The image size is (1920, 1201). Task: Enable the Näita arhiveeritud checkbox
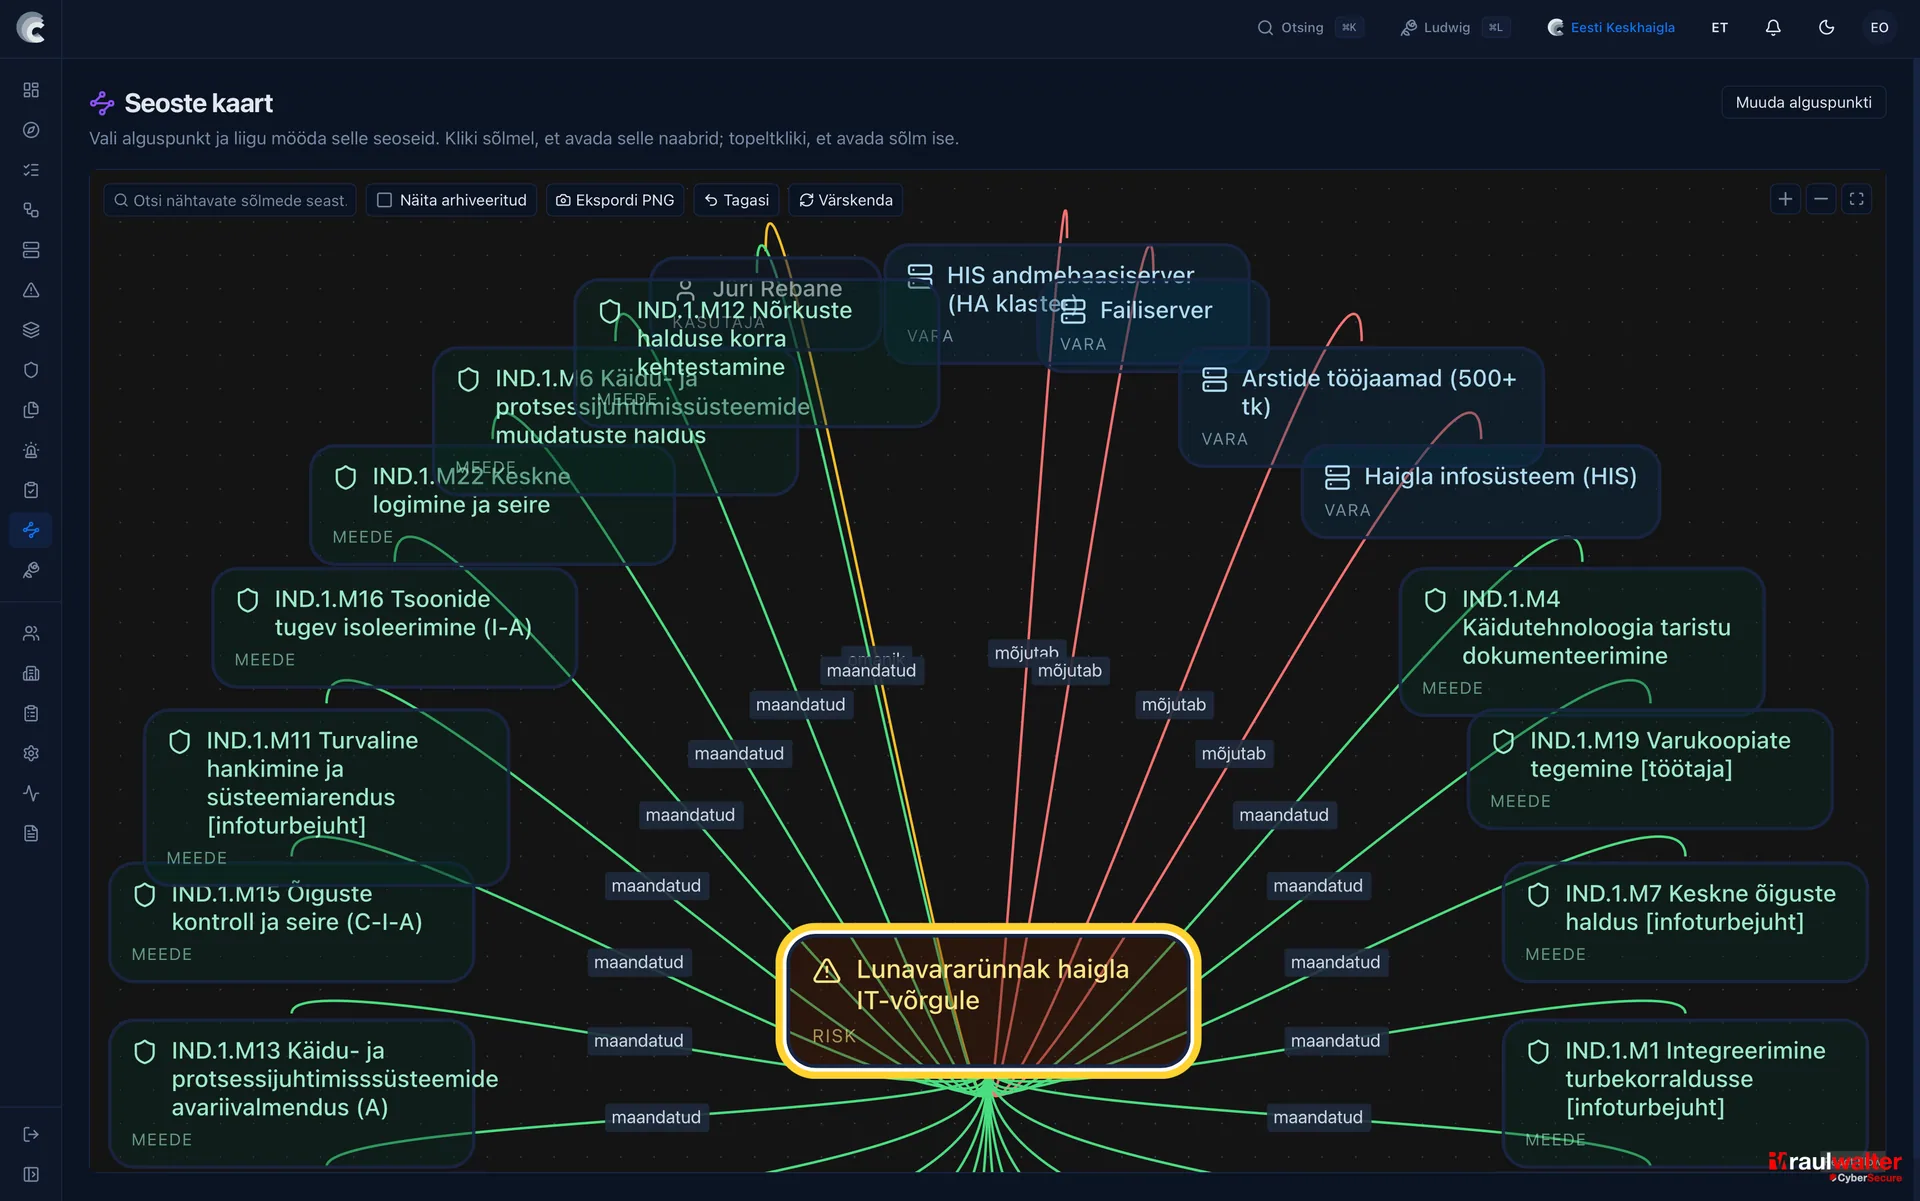click(x=384, y=200)
